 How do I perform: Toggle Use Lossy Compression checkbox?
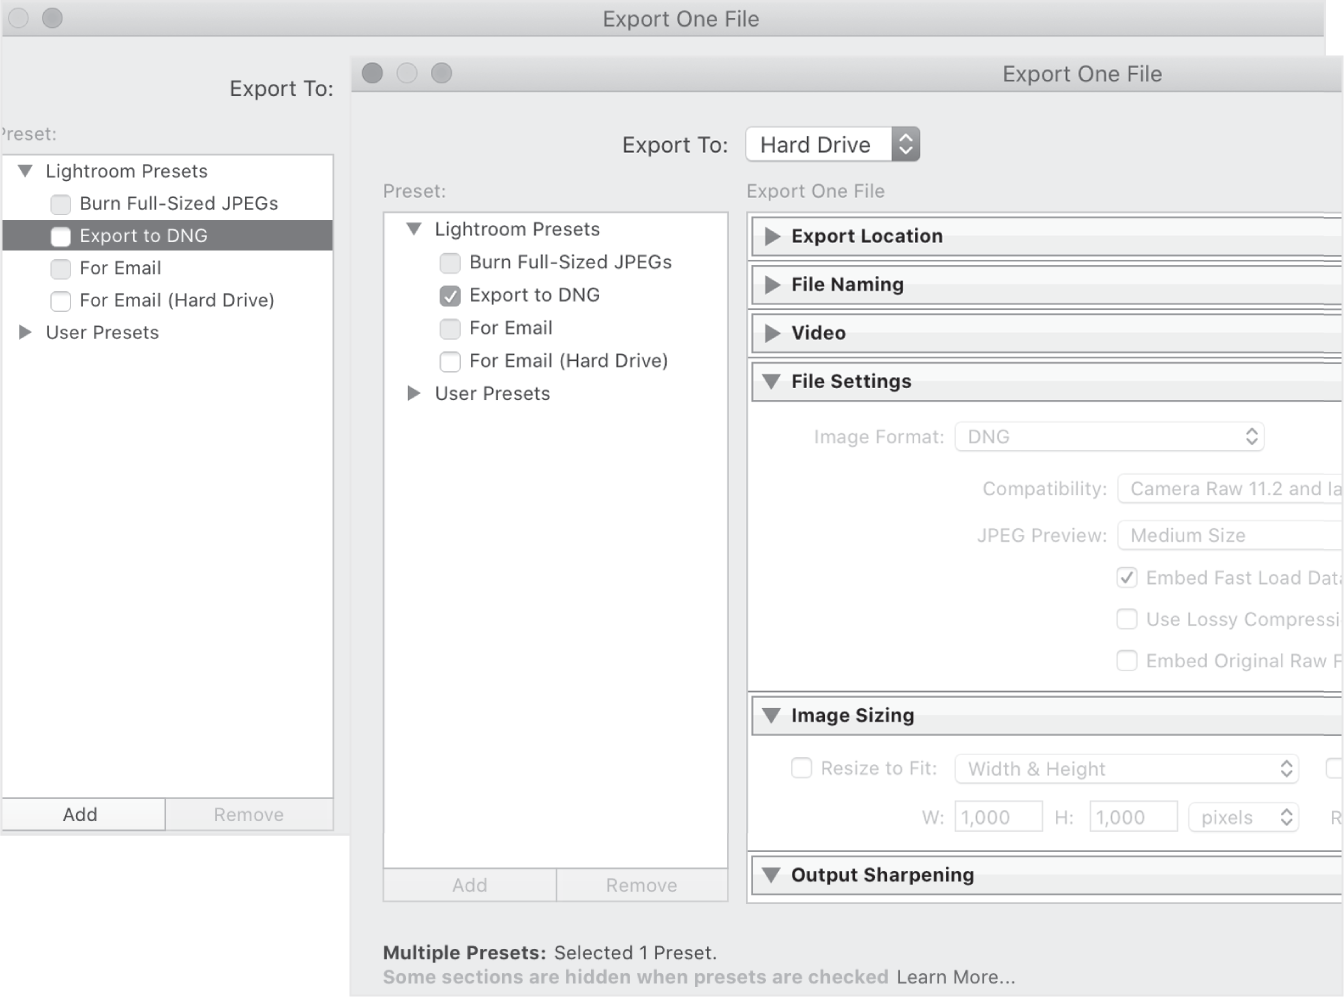click(1127, 619)
